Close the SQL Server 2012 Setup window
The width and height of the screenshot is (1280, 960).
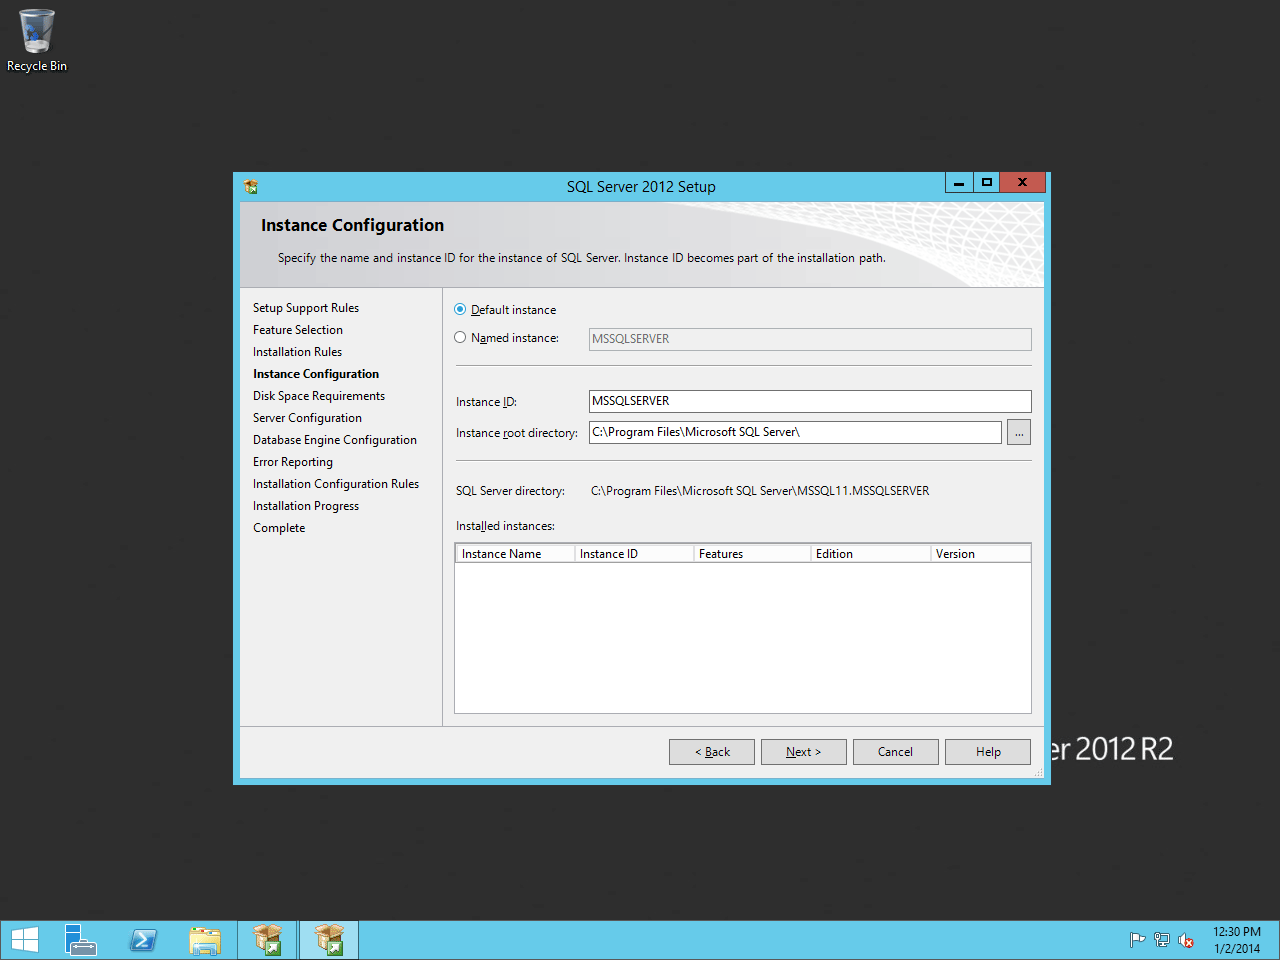pyautogui.click(x=1022, y=182)
